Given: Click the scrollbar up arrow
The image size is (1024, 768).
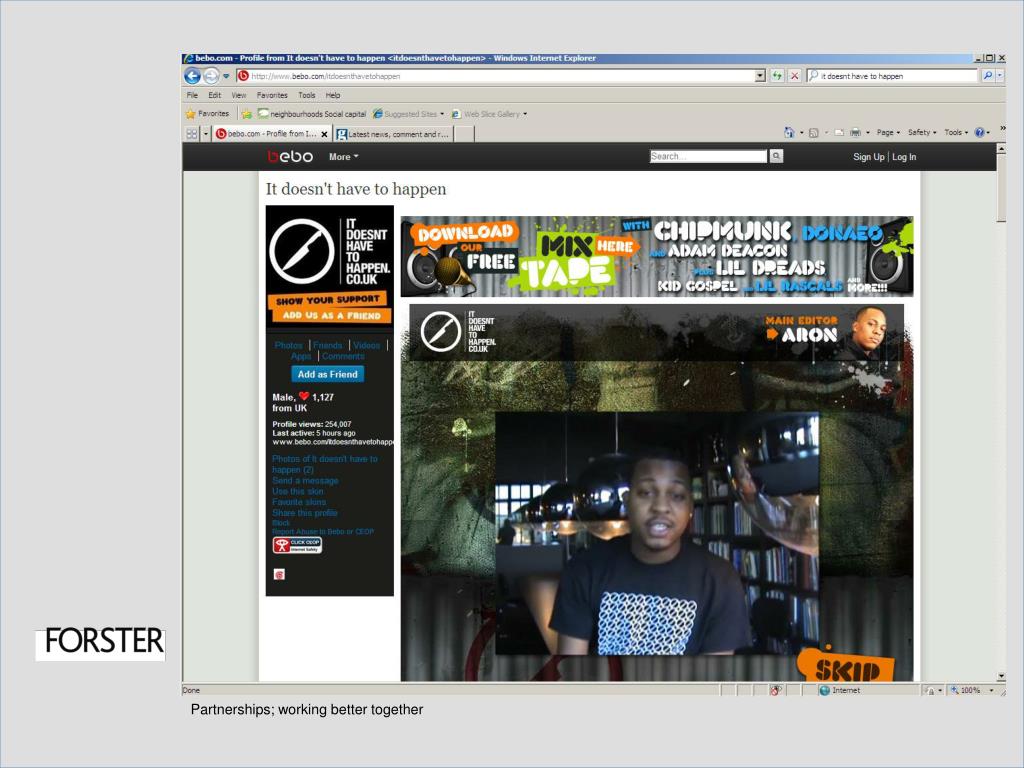Looking at the screenshot, I should coord(1001,149).
